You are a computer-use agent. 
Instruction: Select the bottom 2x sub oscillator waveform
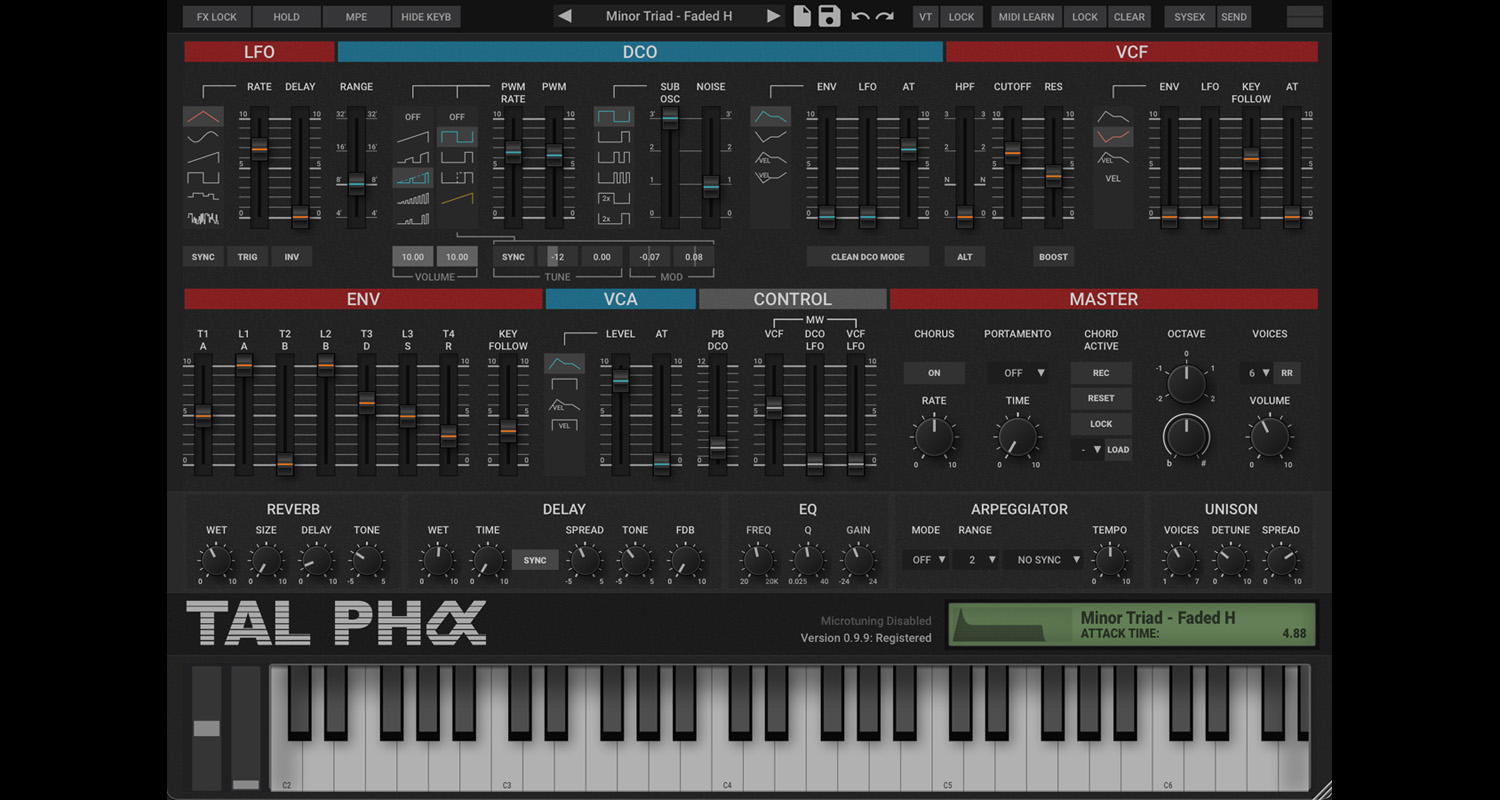click(x=614, y=218)
